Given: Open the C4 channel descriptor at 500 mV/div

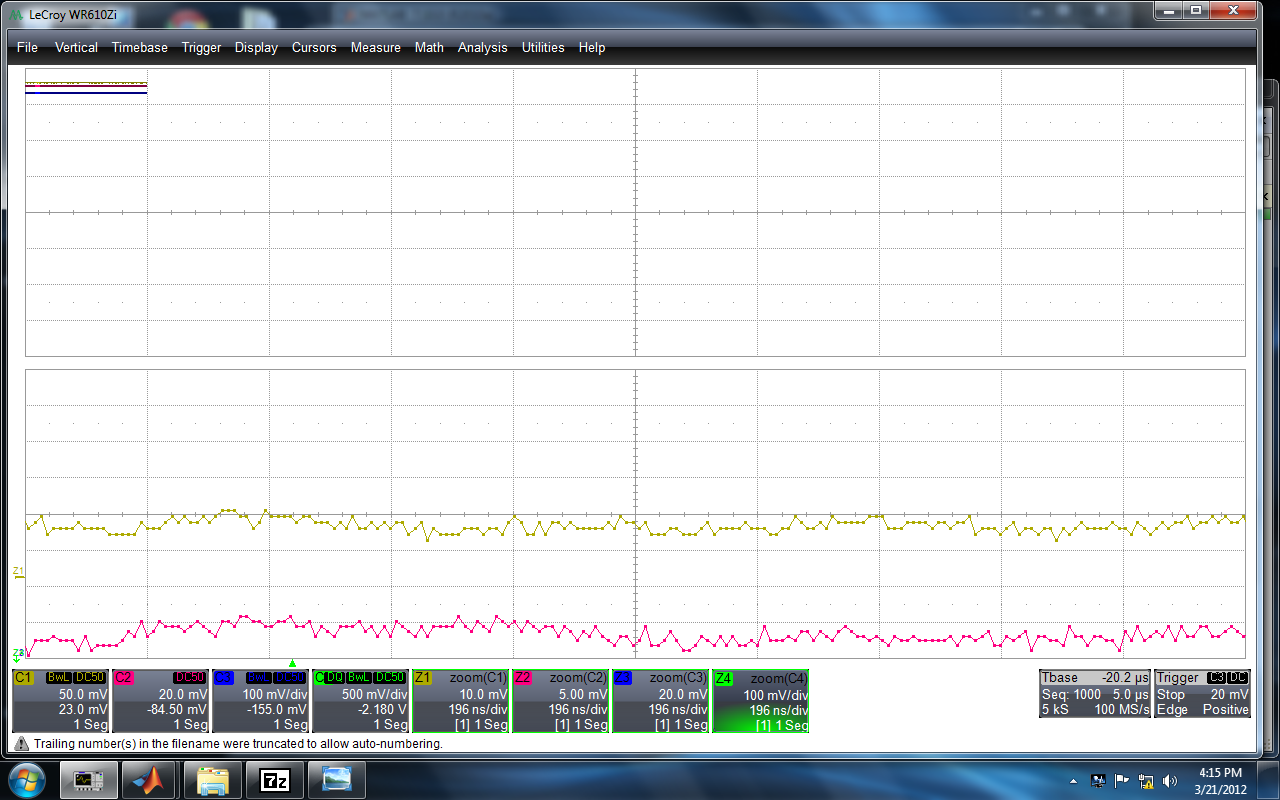Looking at the screenshot, I should pos(361,701).
